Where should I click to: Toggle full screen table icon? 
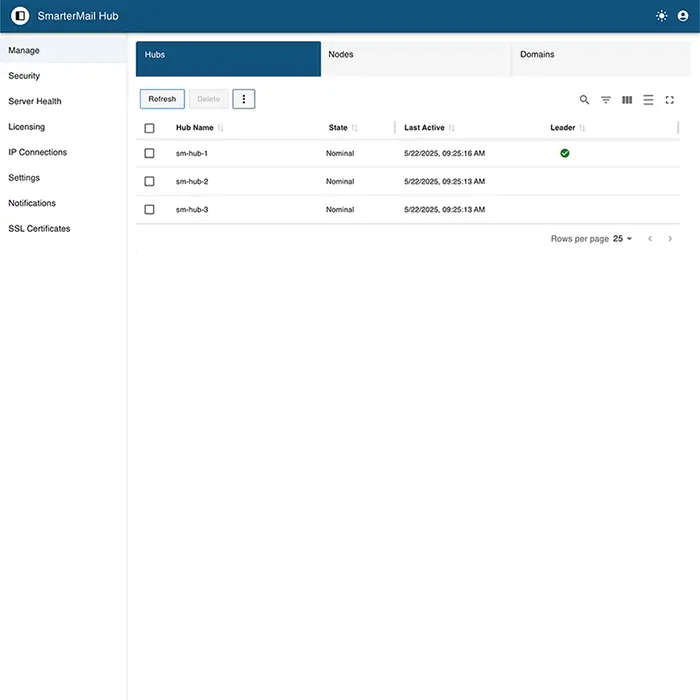click(x=669, y=100)
